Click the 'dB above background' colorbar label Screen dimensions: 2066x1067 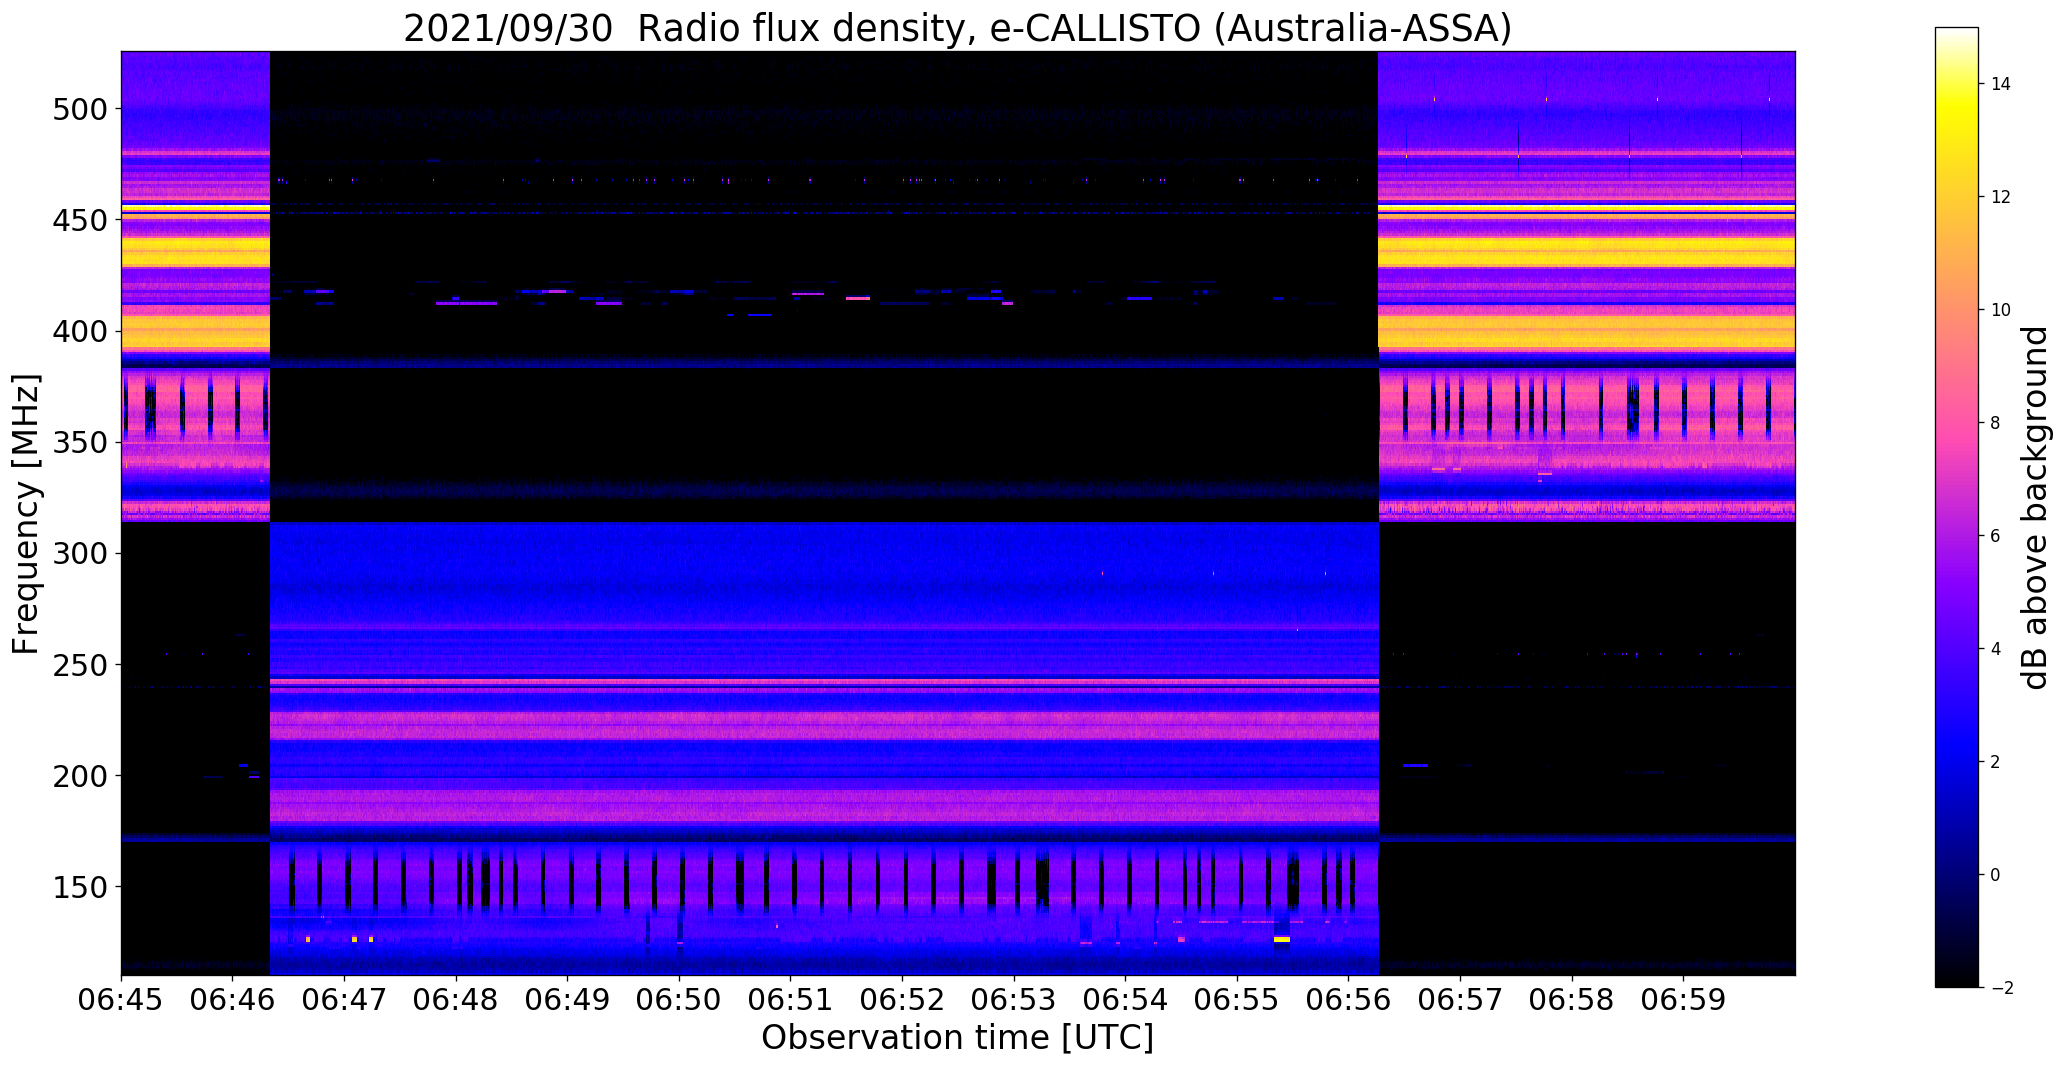click(2035, 508)
